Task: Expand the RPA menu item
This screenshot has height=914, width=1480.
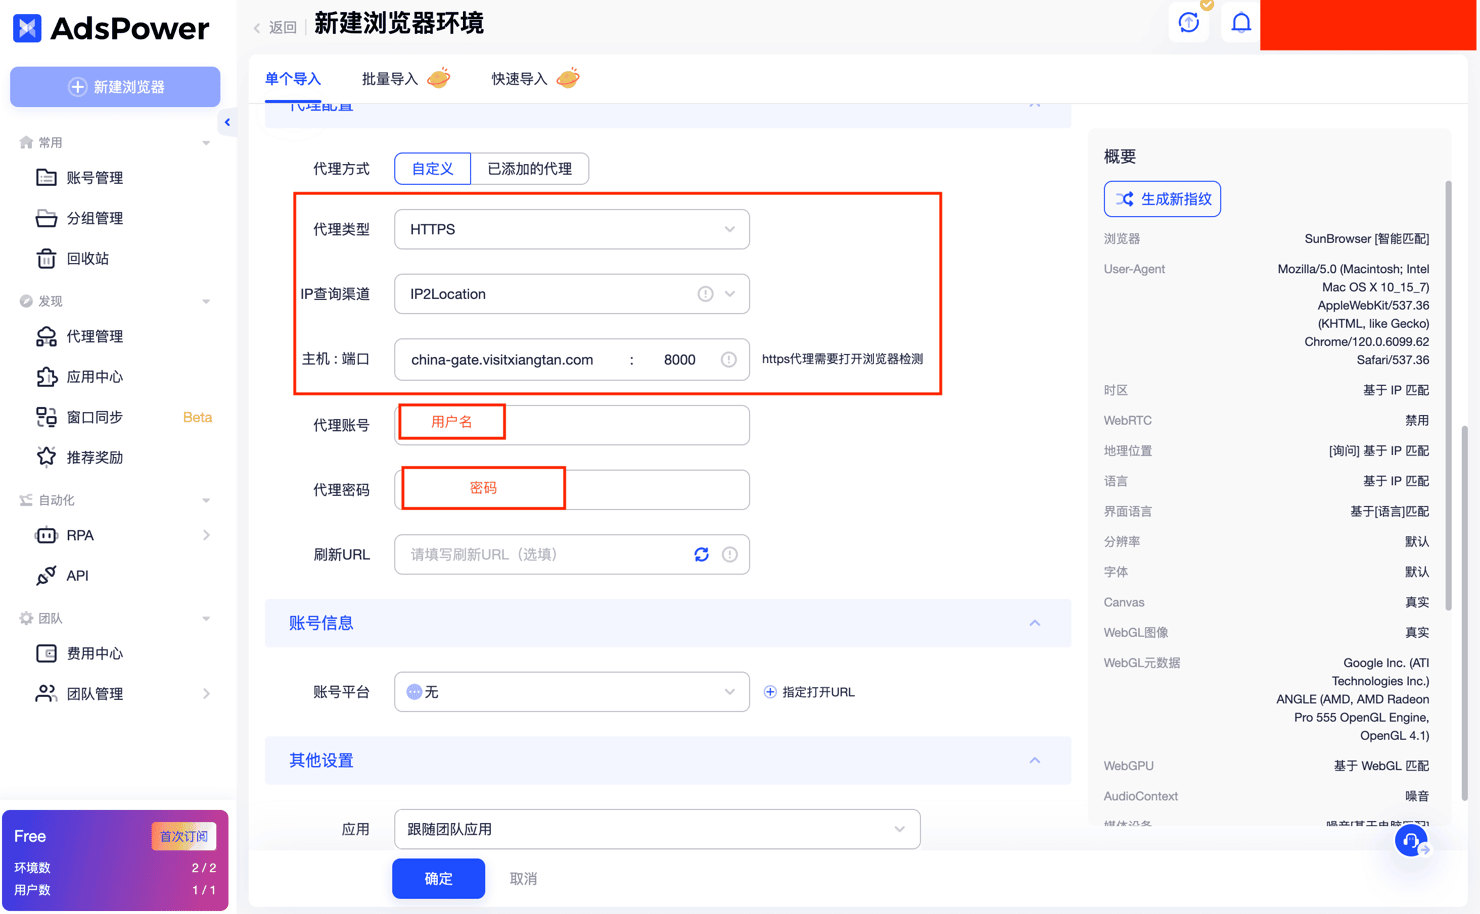Action: click(124, 535)
